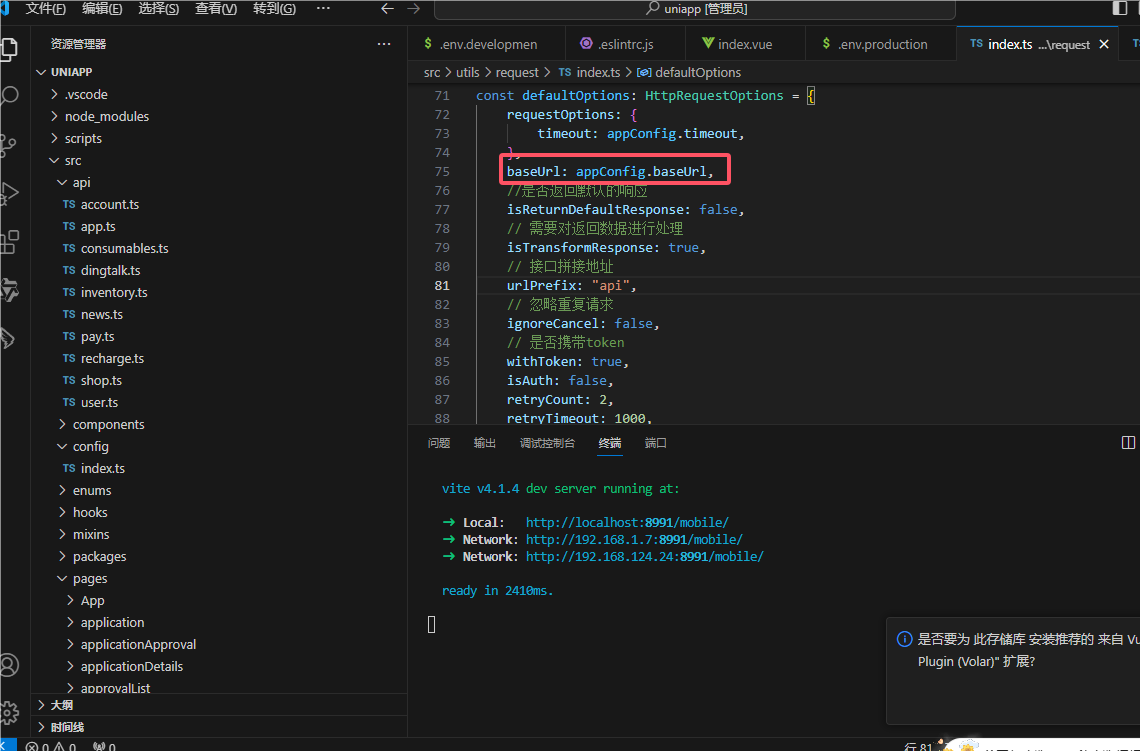The image size is (1140, 751).
Task: Collapse the pages folder
Action: [63, 579]
